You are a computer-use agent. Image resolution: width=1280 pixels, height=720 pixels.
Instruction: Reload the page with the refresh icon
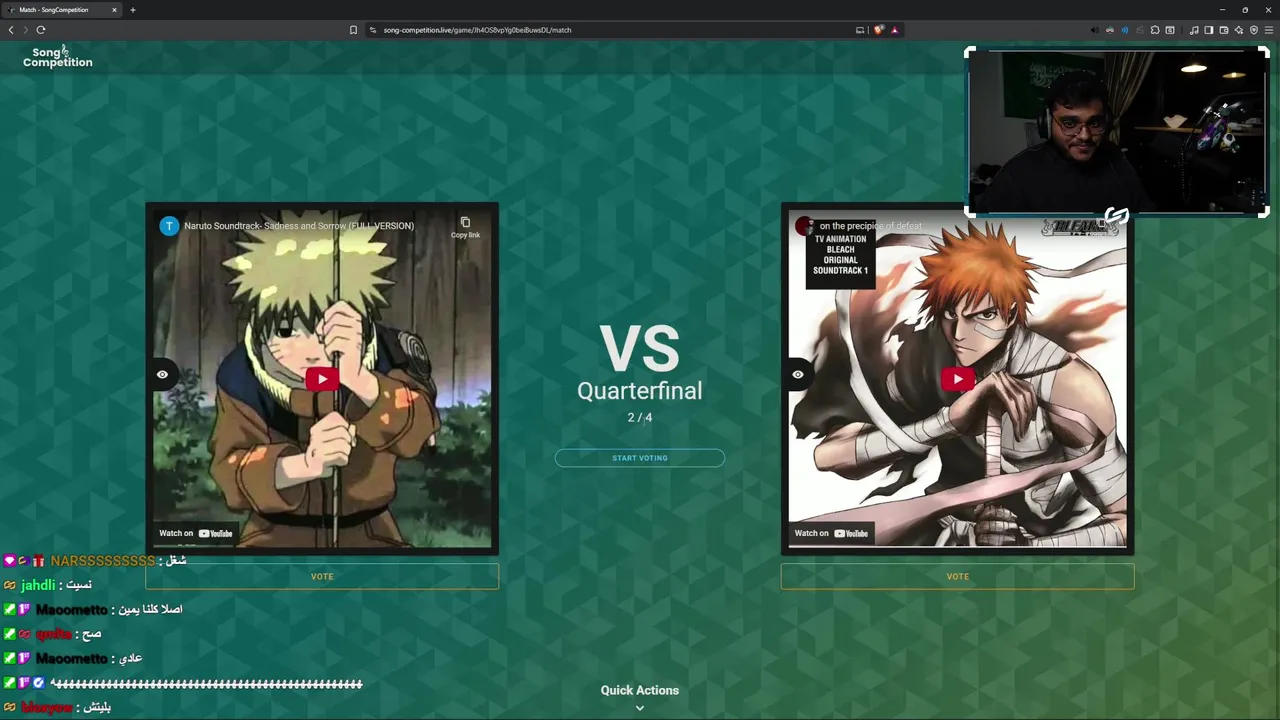(x=41, y=30)
